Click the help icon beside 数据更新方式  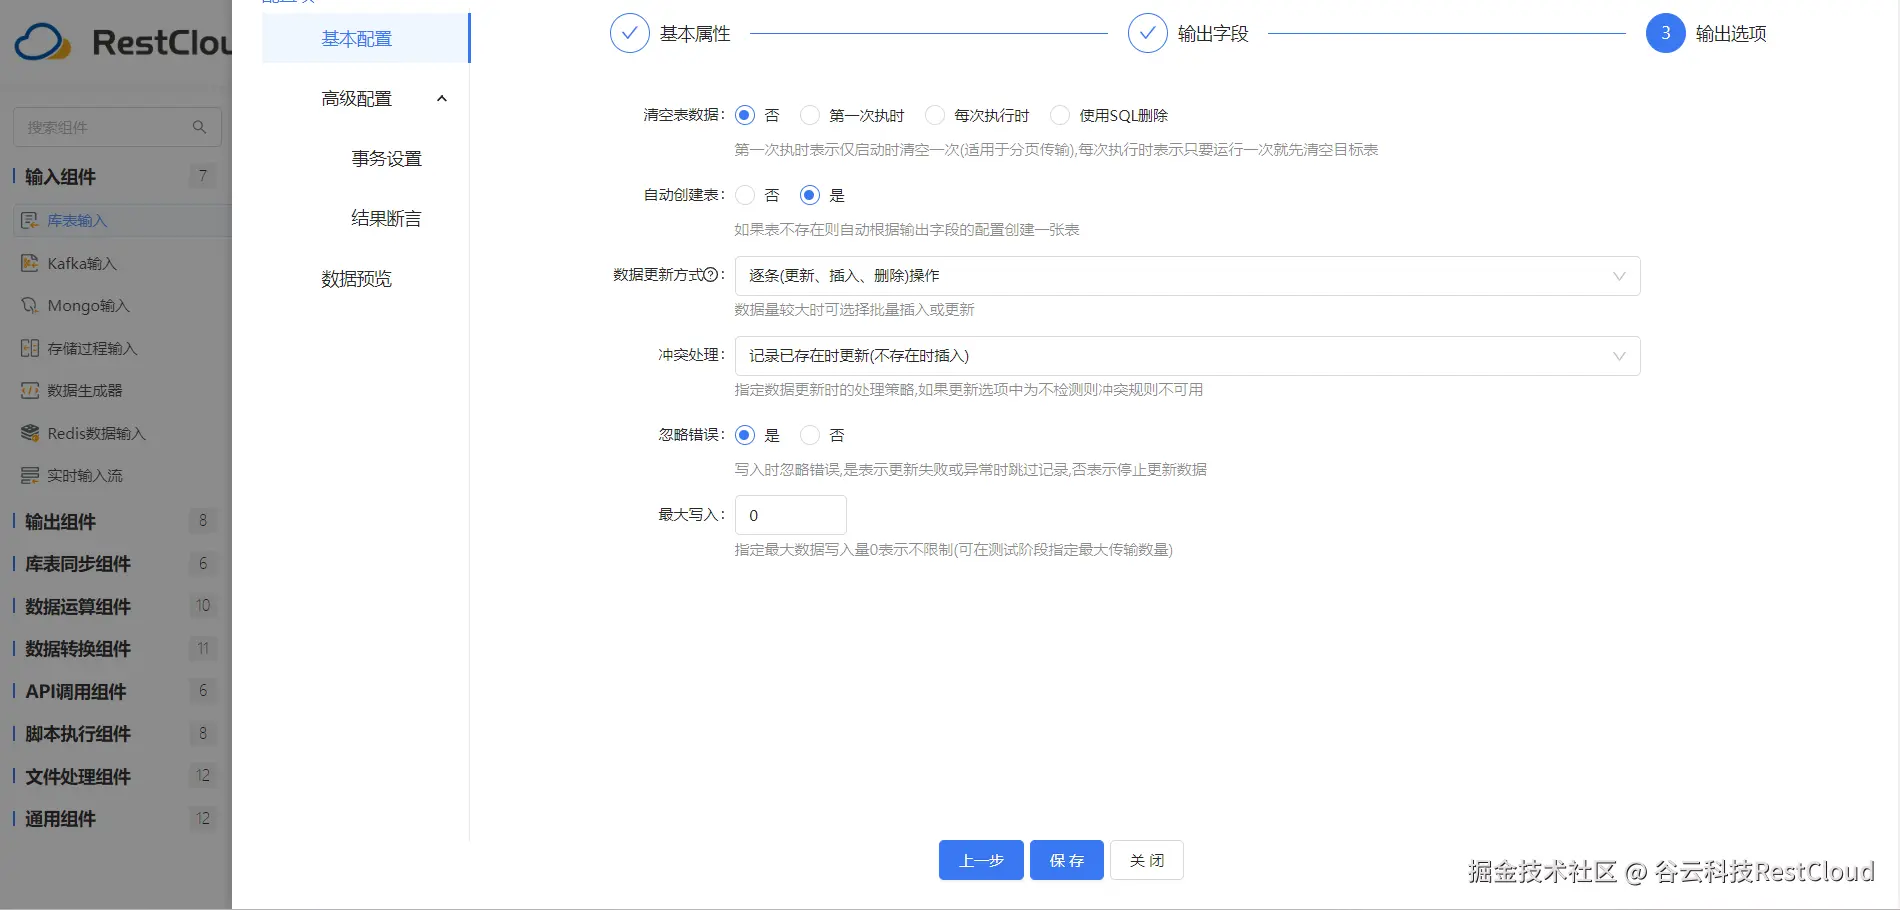[x=711, y=275]
